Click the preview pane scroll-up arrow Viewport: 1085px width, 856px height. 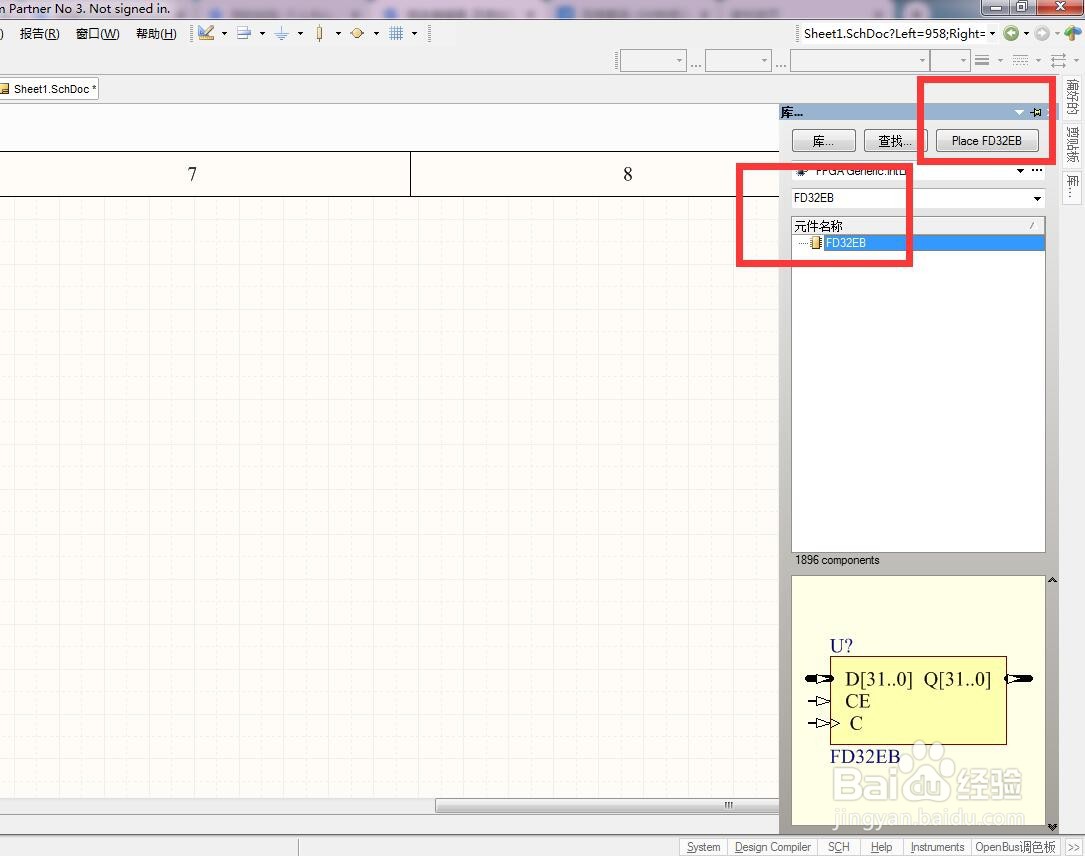1052,581
